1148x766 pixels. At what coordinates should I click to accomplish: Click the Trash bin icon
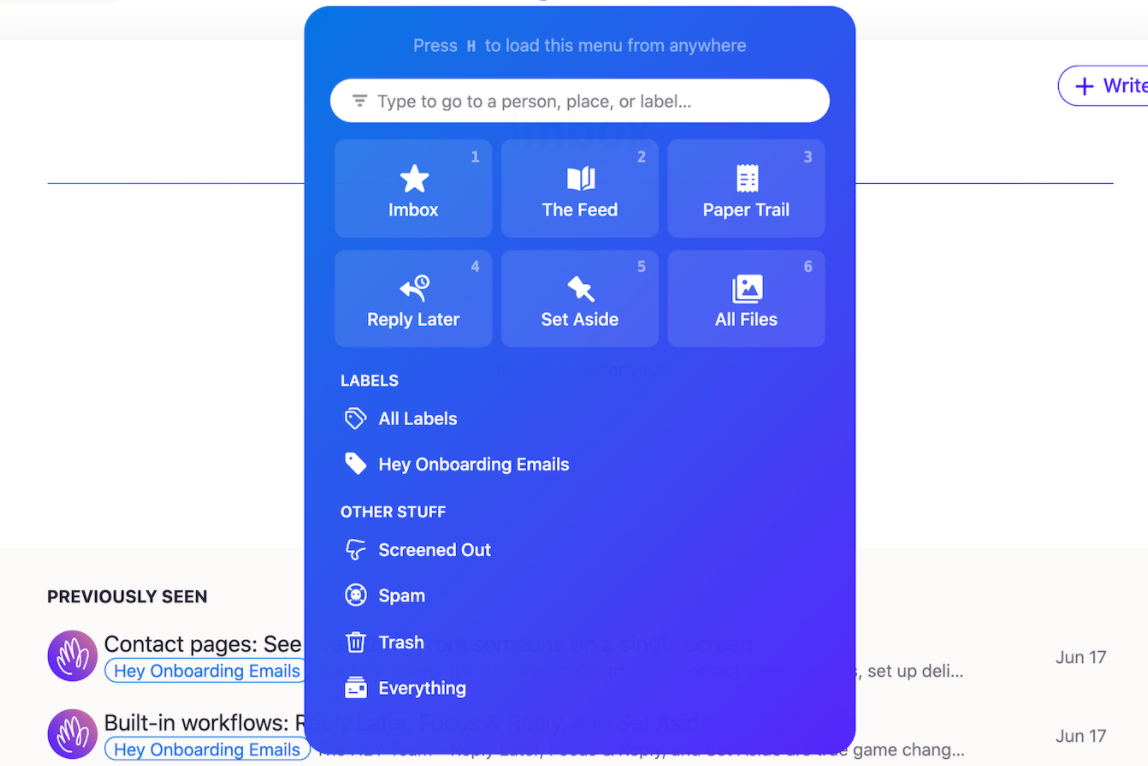coord(356,642)
